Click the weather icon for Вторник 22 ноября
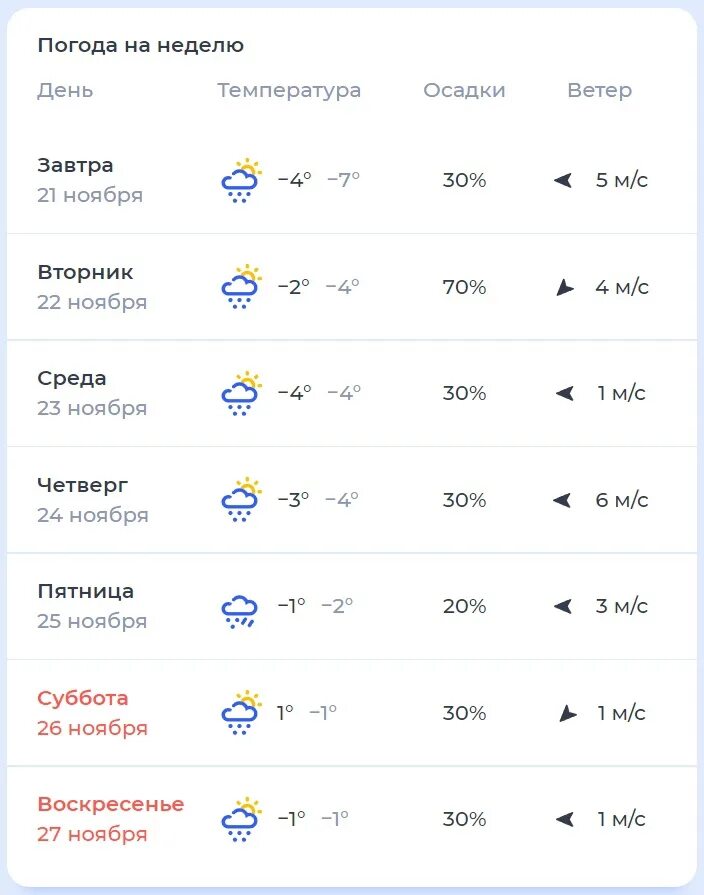The width and height of the screenshot is (704, 895). [x=241, y=287]
